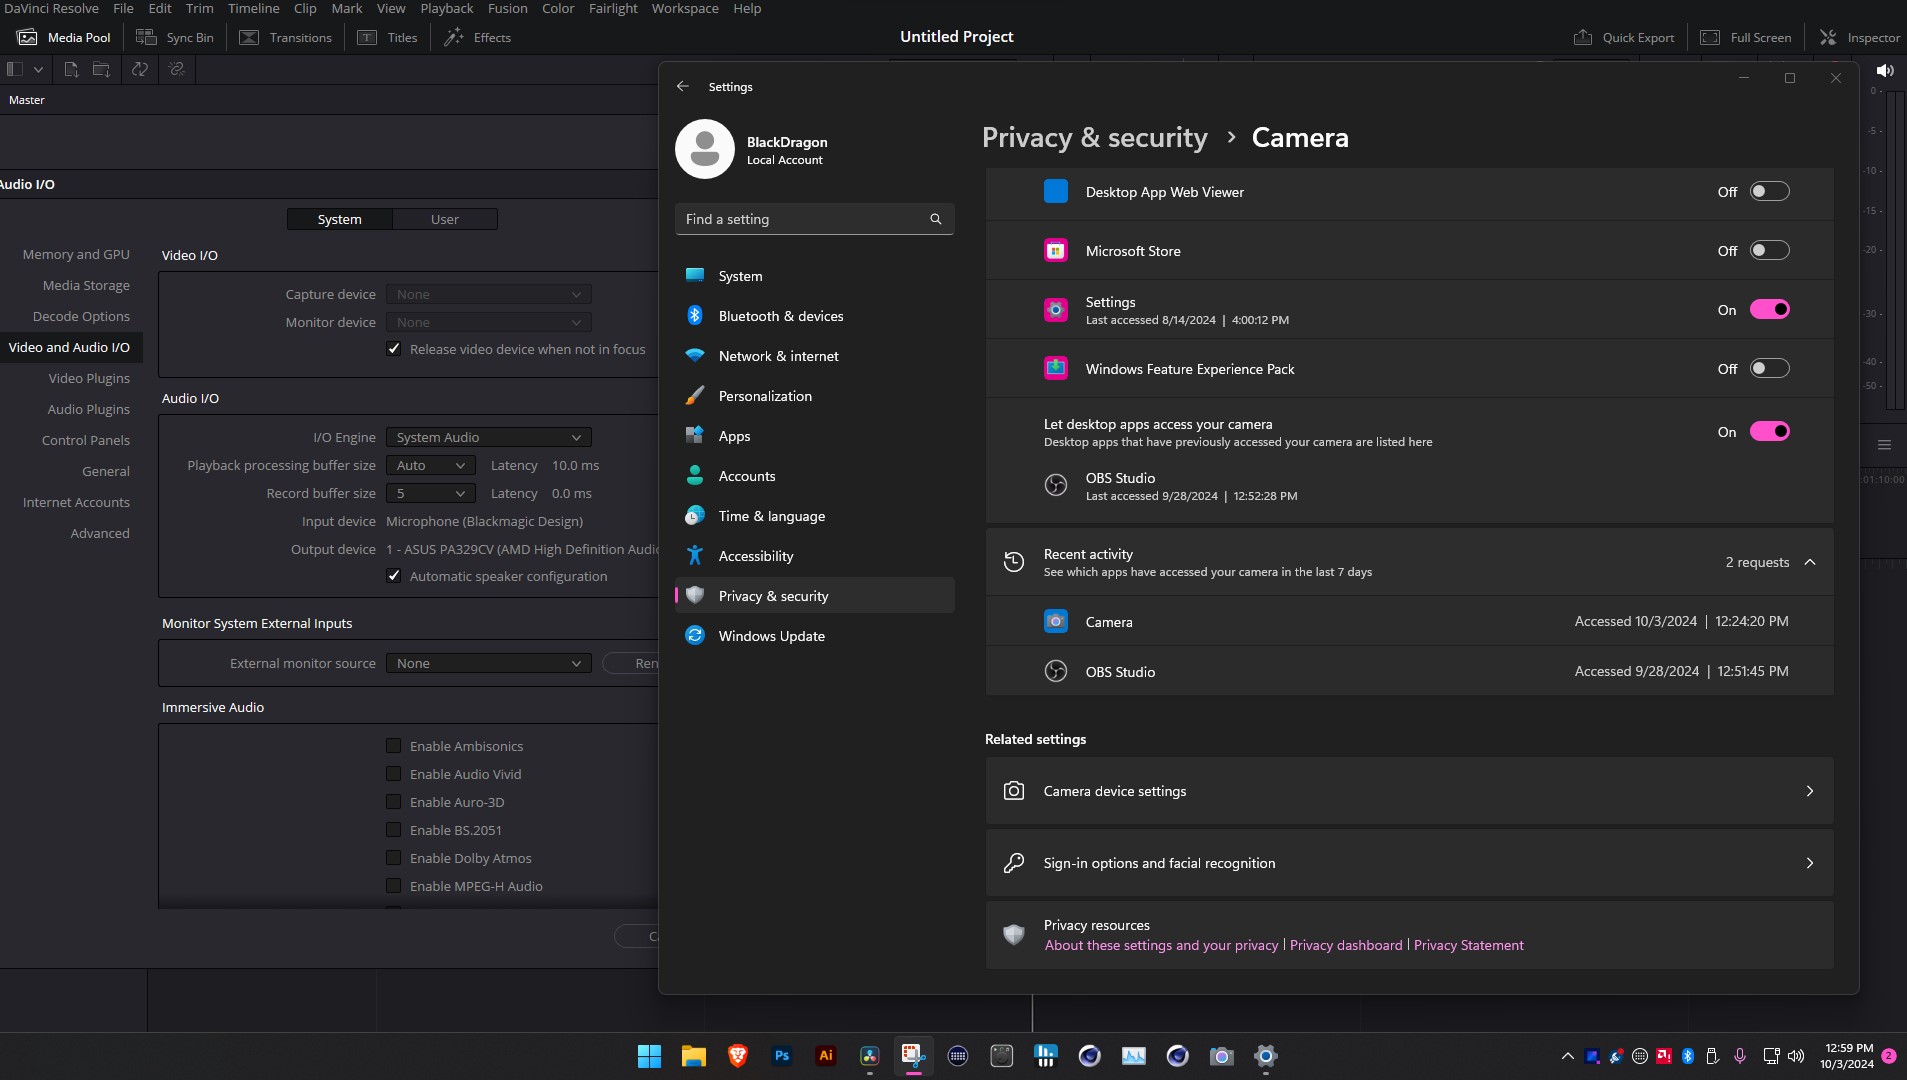The height and width of the screenshot is (1080, 1907).
Task: Open File Explorer from the taskbar
Action: (x=694, y=1056)
